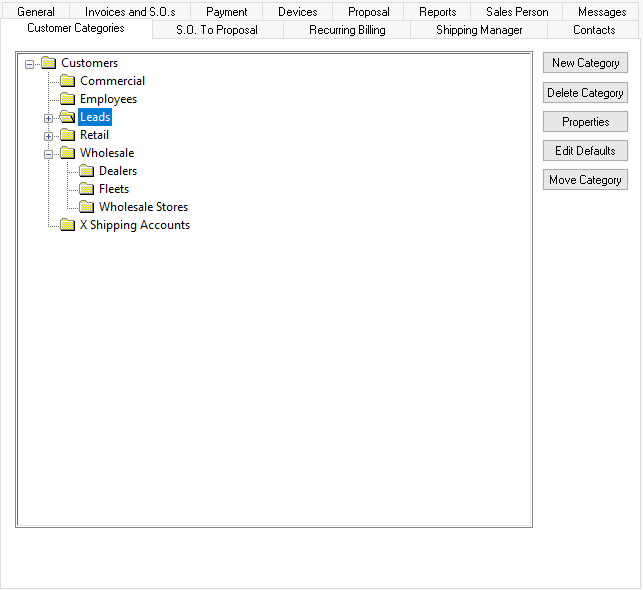
Task: Open the S.O. To Proposal tab
Action: click(217, 30)
